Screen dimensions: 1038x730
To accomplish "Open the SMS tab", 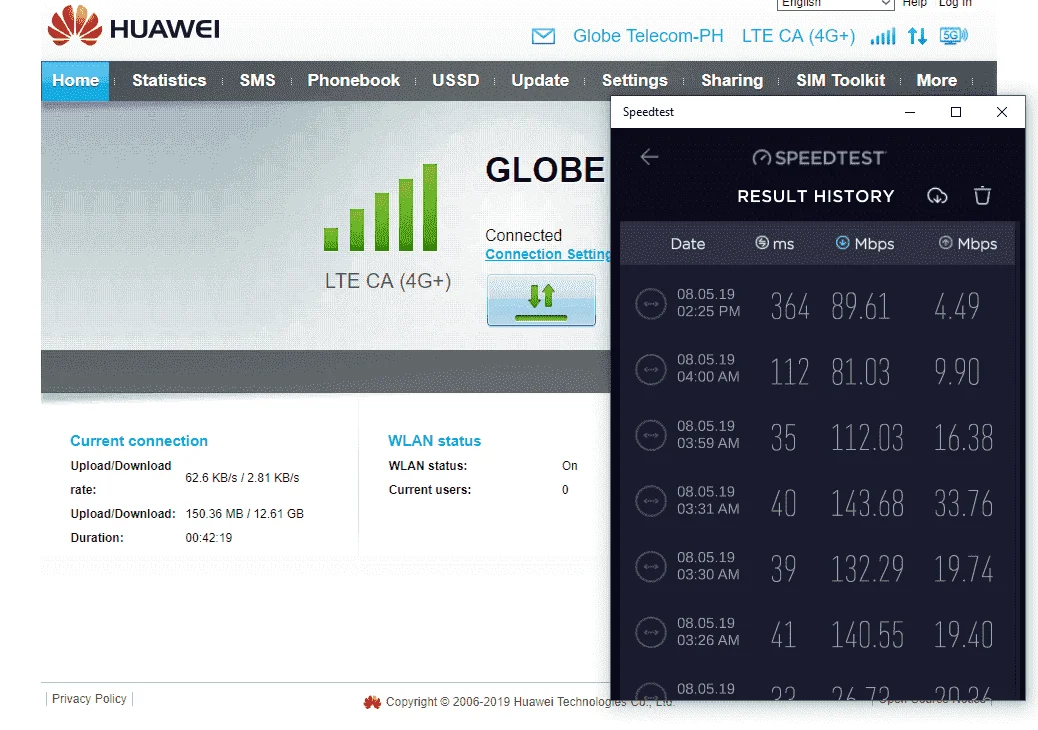I will 257,81.
